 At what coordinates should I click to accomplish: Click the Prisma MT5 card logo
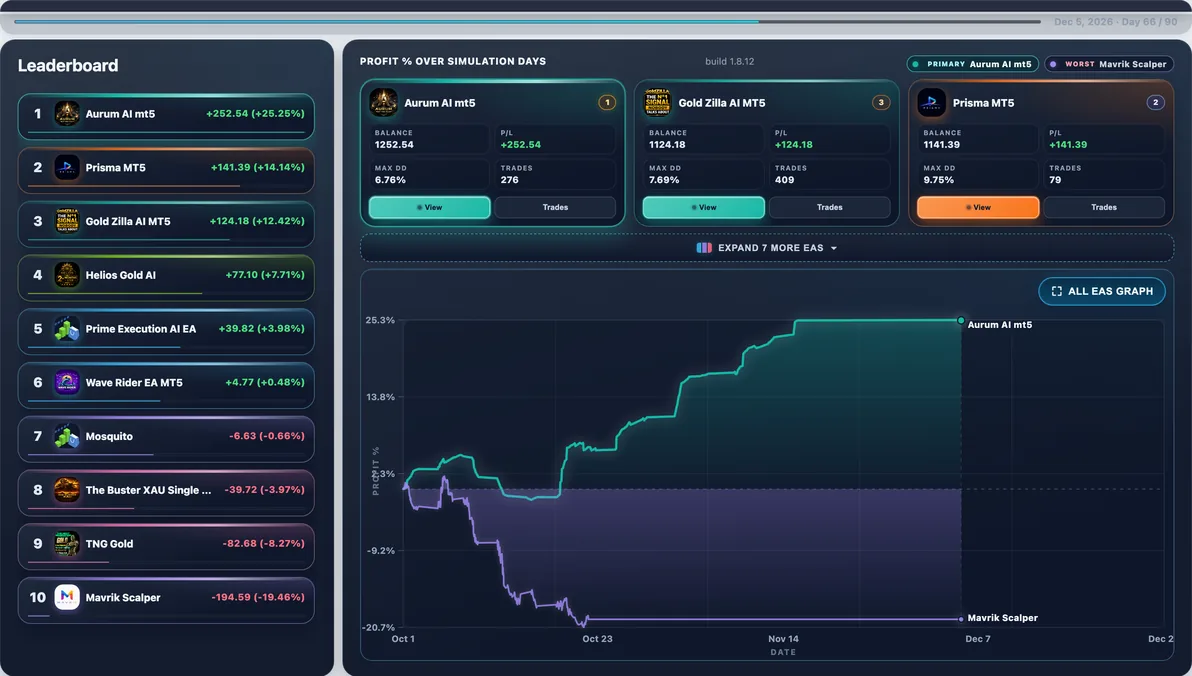(x=931, y=103)
